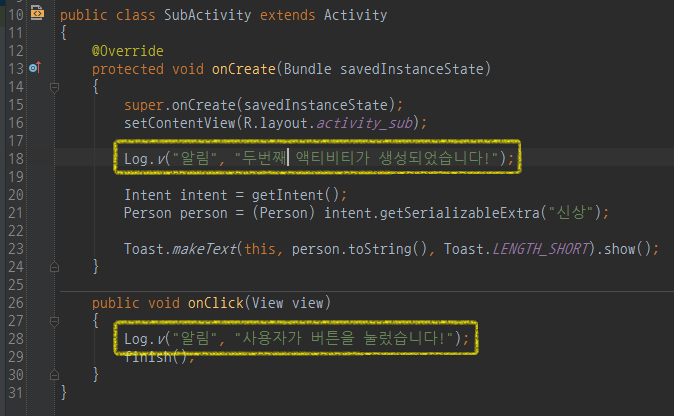The image size is (674, 416).
Task: Click line number 28 in the gutter
Action: coord(16,339)
